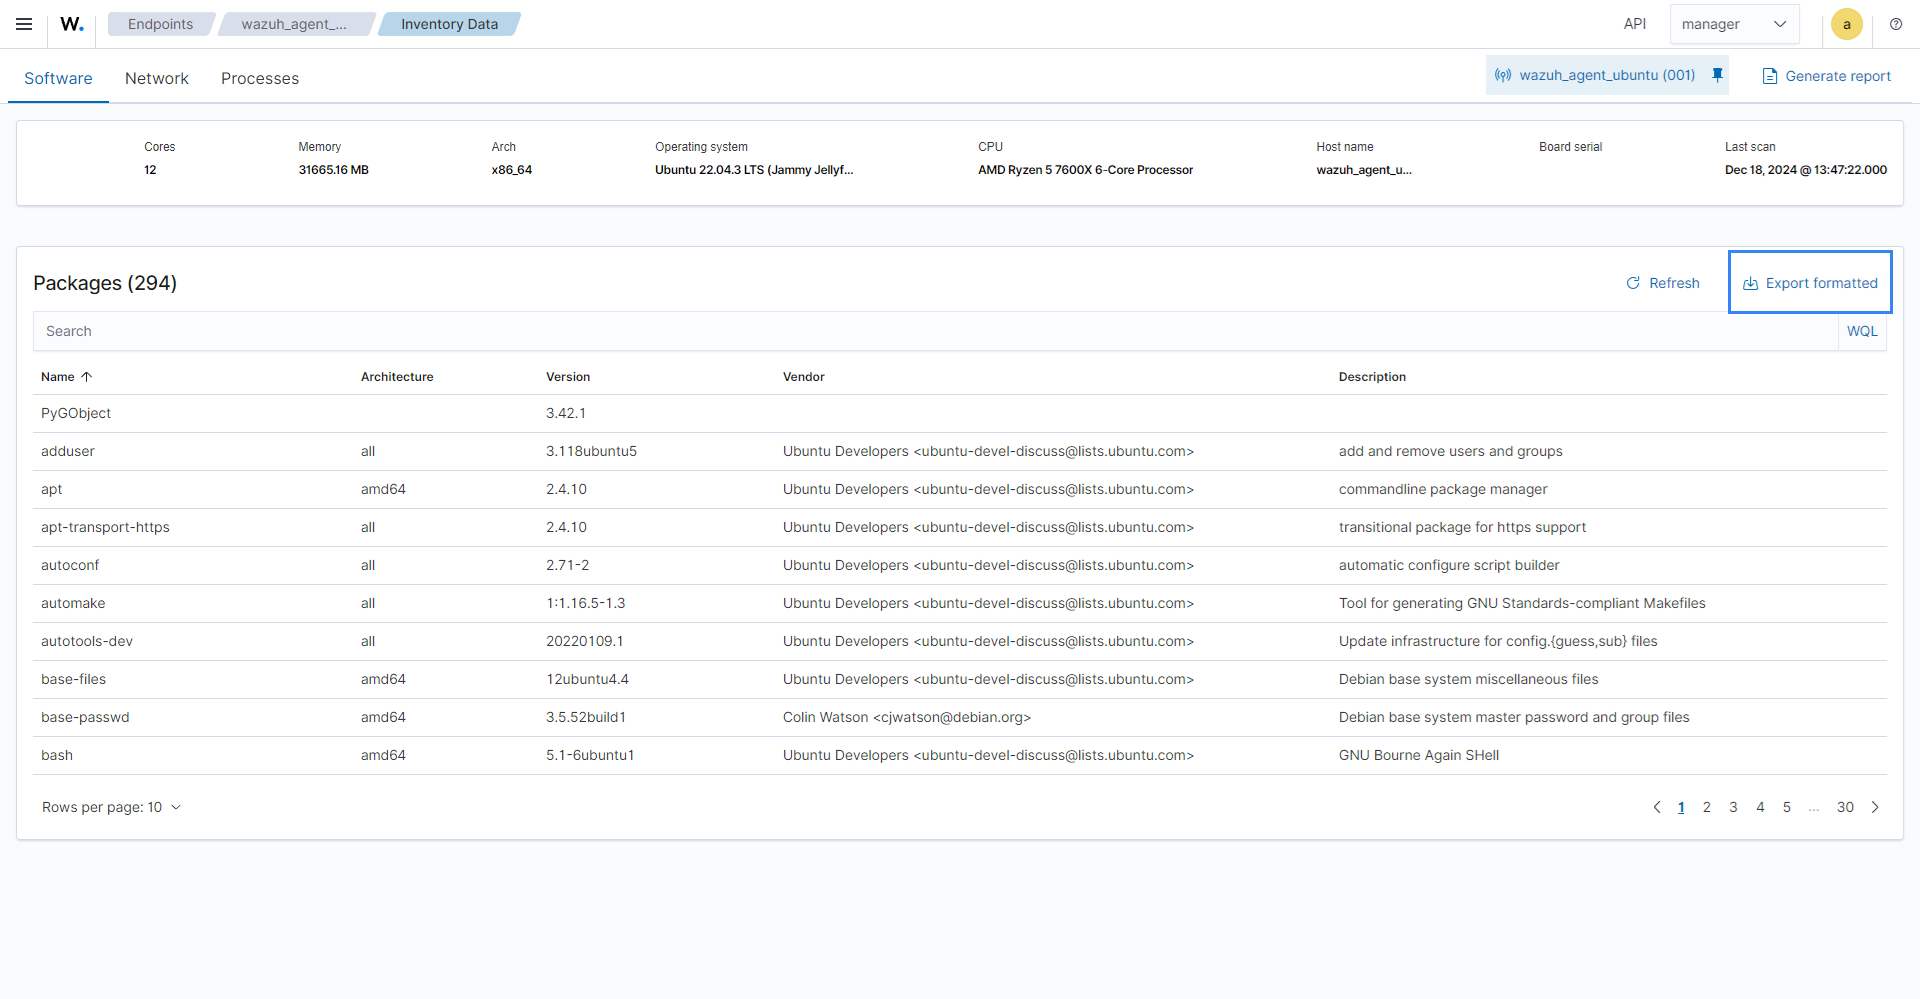
Task: Toggle WQL query language mode
Action: 1861,331
